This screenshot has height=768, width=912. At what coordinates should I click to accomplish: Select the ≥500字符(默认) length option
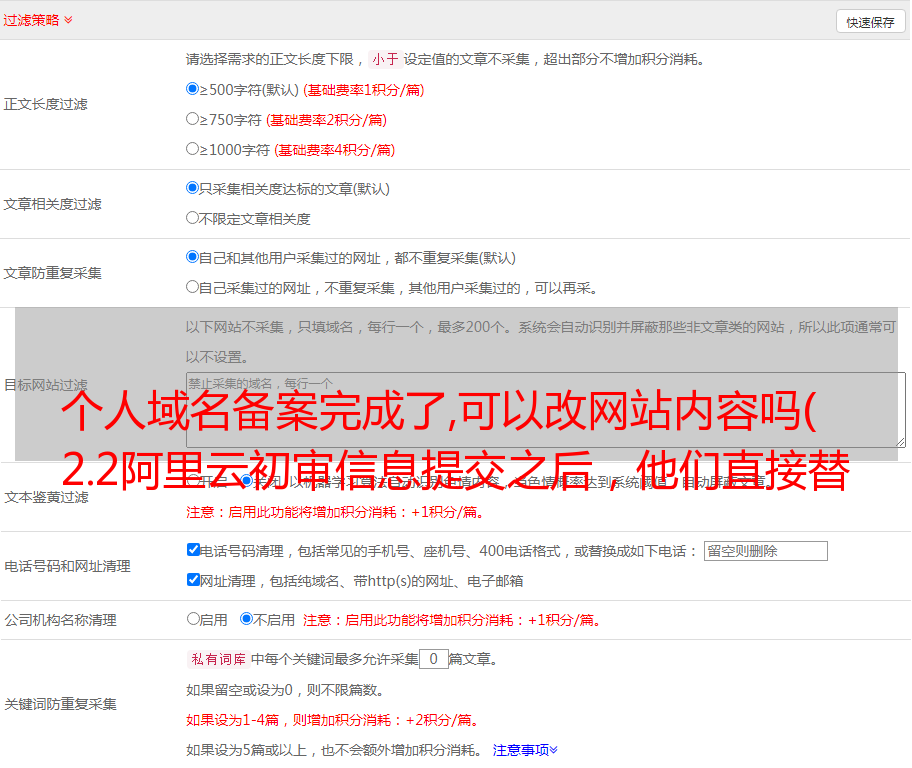(x=193, y=89)
